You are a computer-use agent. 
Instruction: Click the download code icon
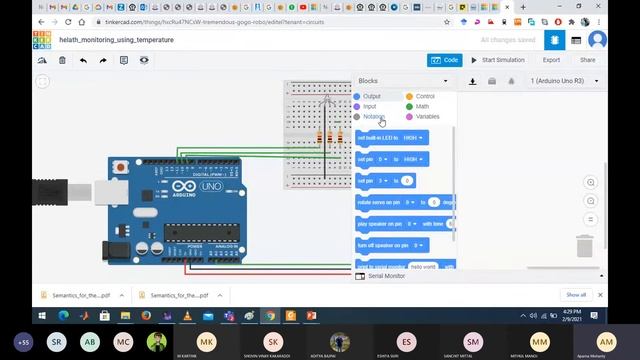click(472, 81)
